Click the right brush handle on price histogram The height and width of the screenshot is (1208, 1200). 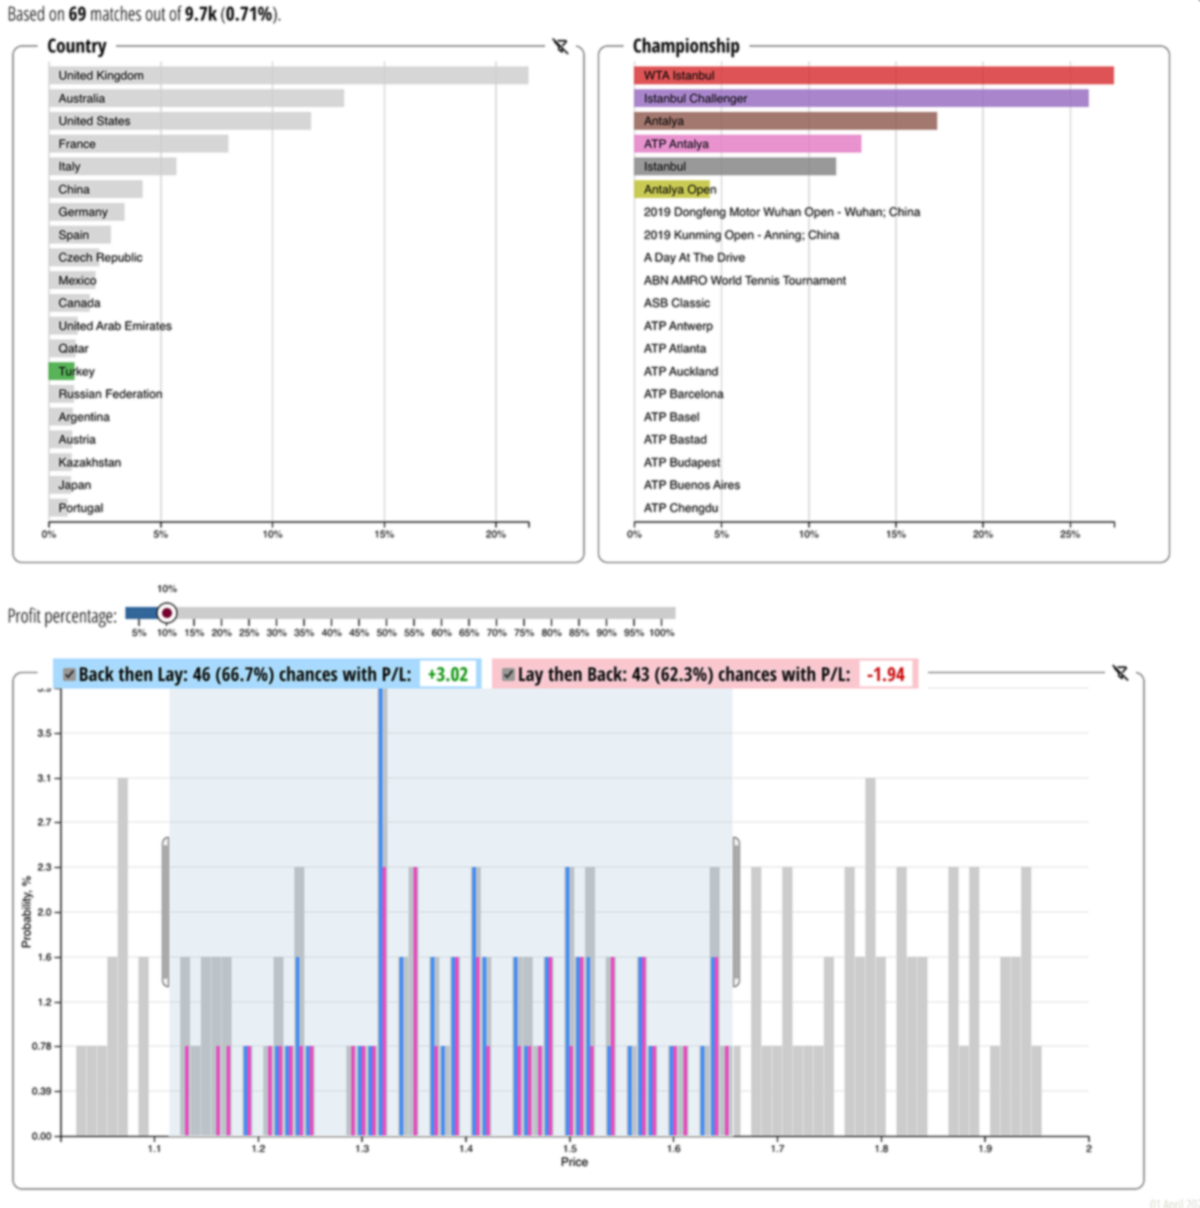[736, 912]
